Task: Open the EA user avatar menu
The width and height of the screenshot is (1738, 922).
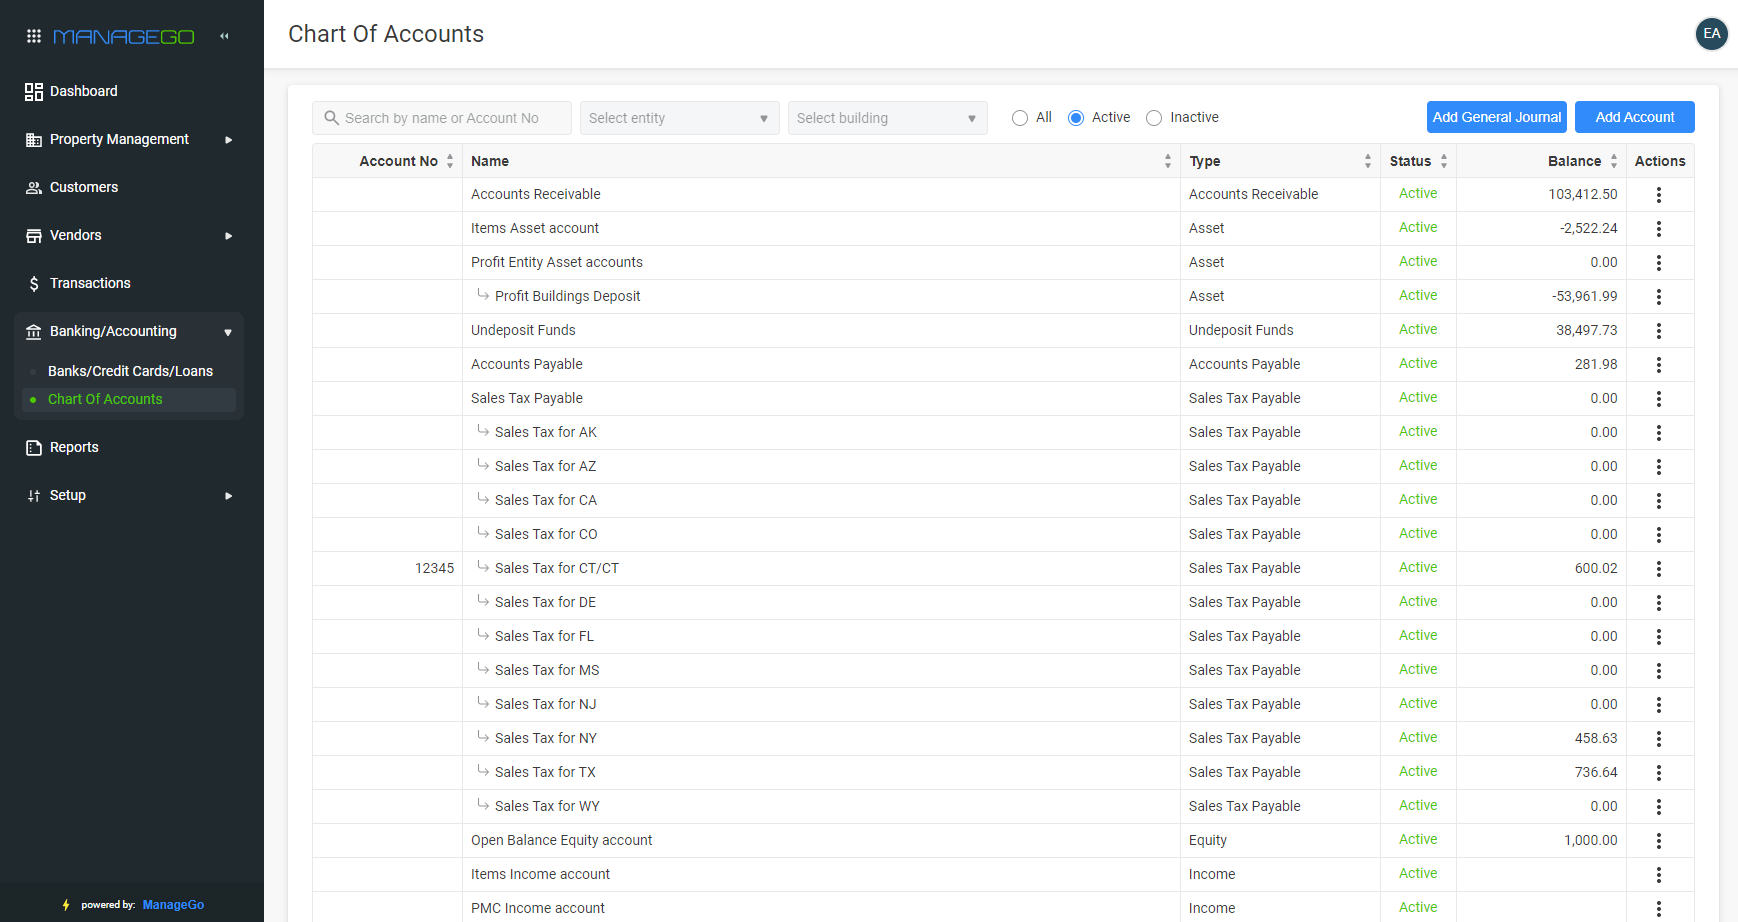Action: [1711, 34]
